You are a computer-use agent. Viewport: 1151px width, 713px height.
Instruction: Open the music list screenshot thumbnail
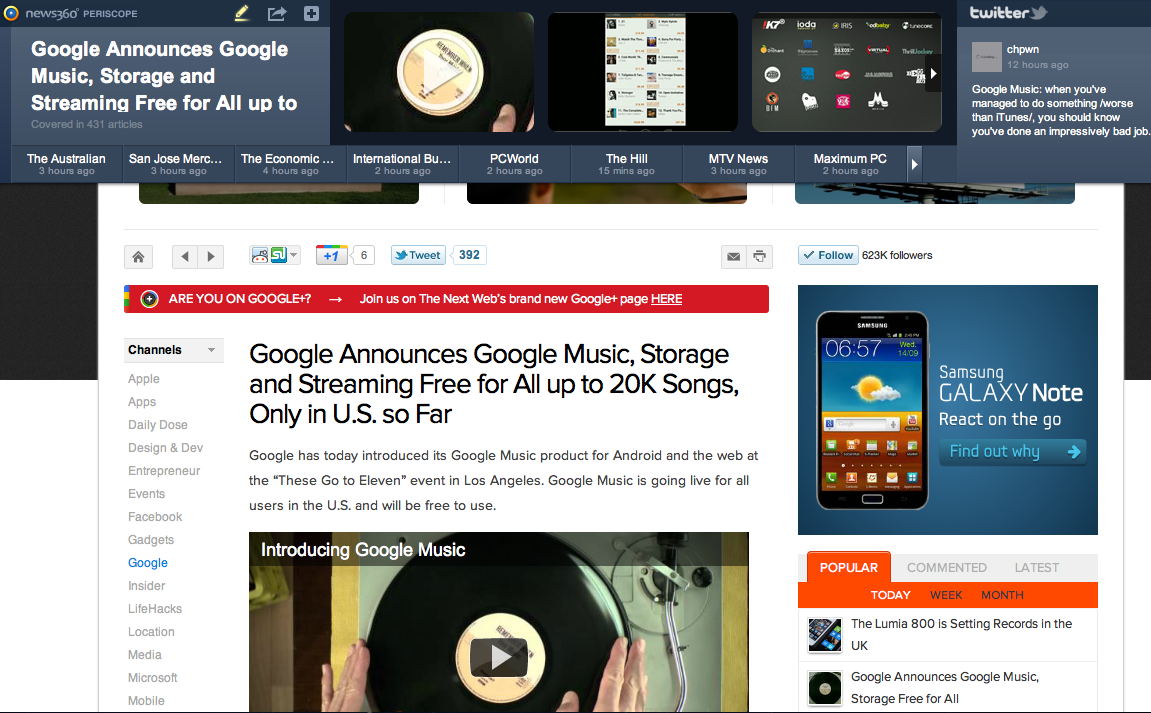point(643,72)
